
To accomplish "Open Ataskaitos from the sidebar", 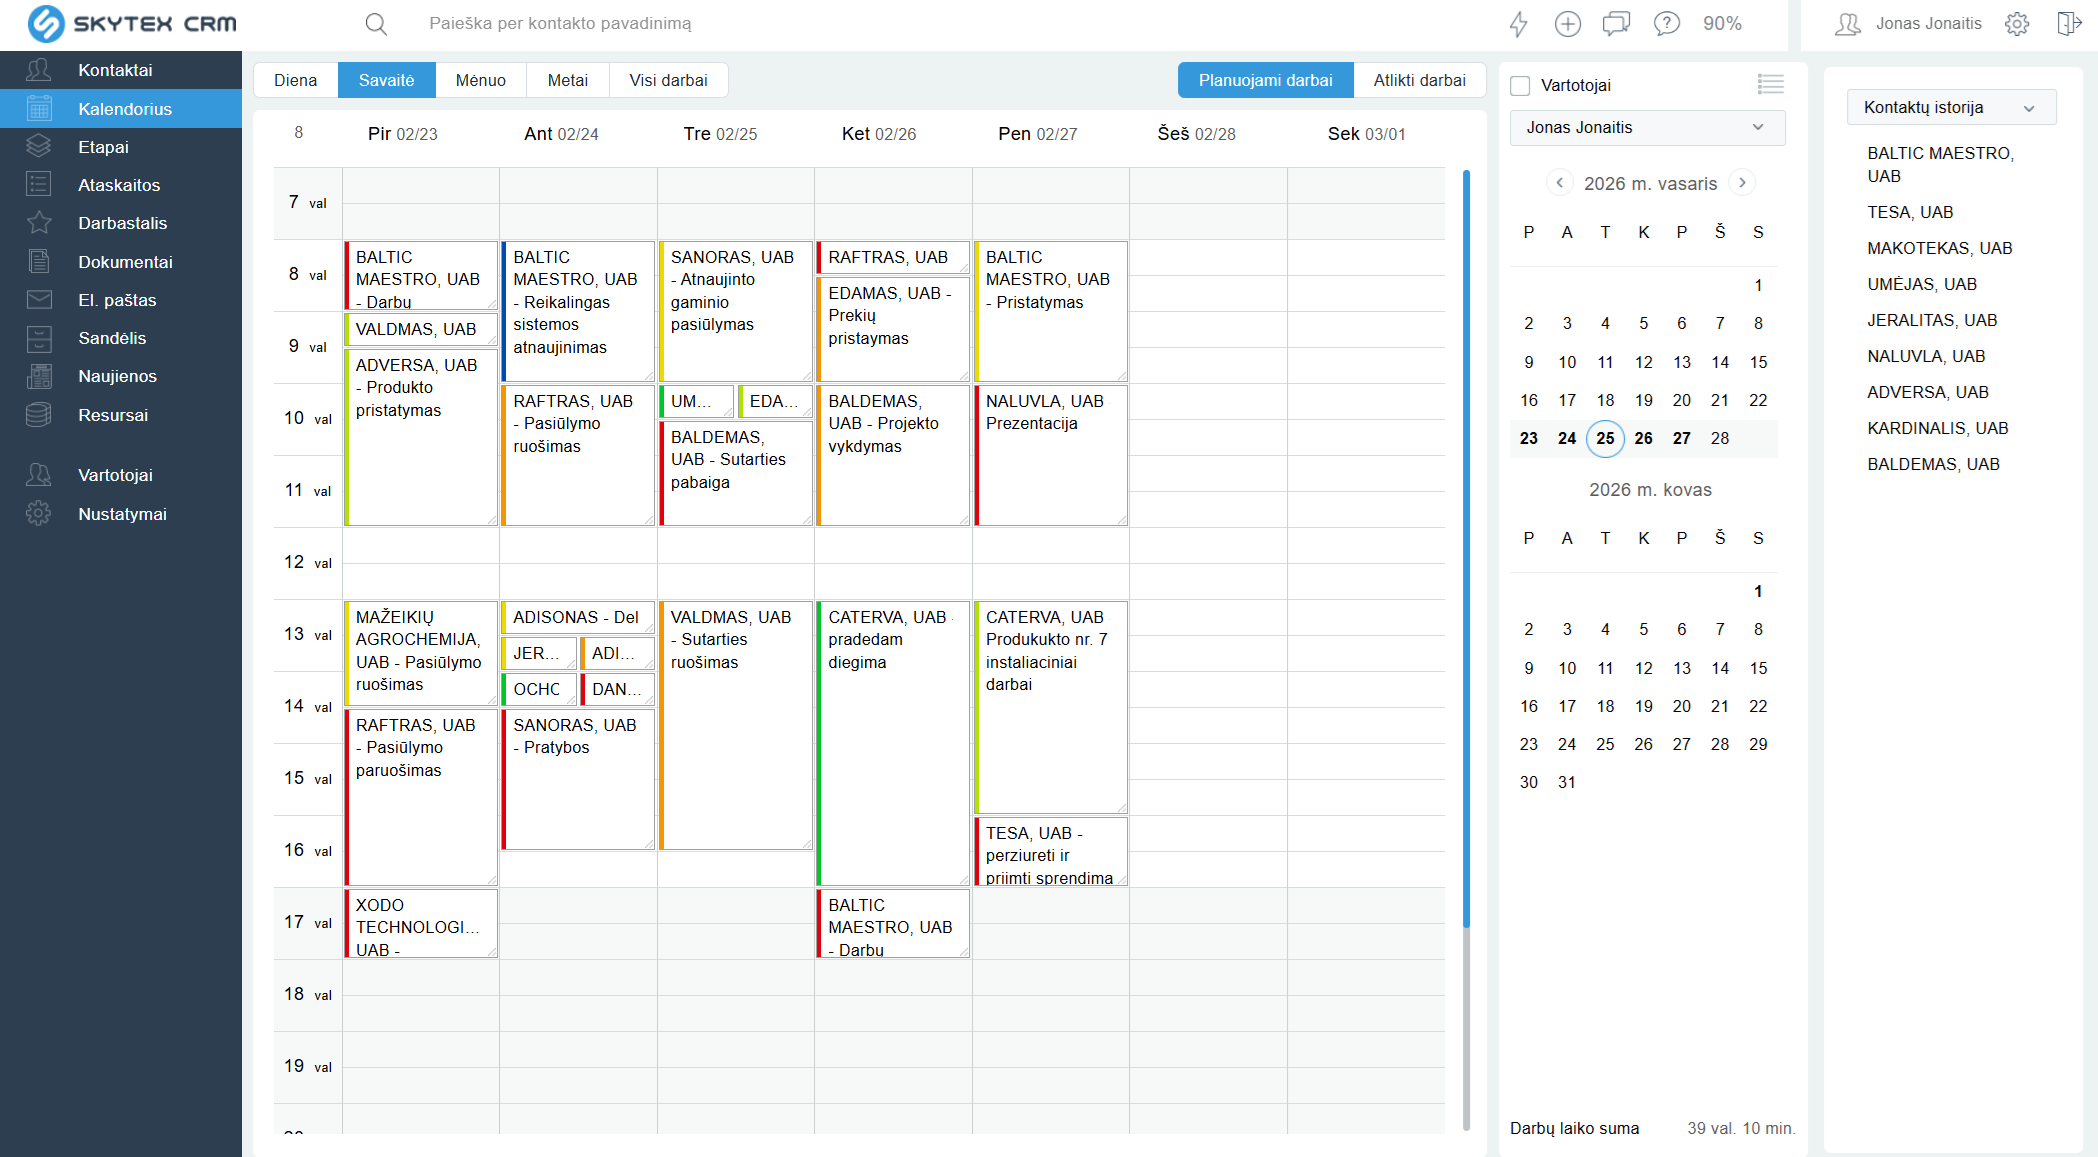I will (x=121, y=185).
